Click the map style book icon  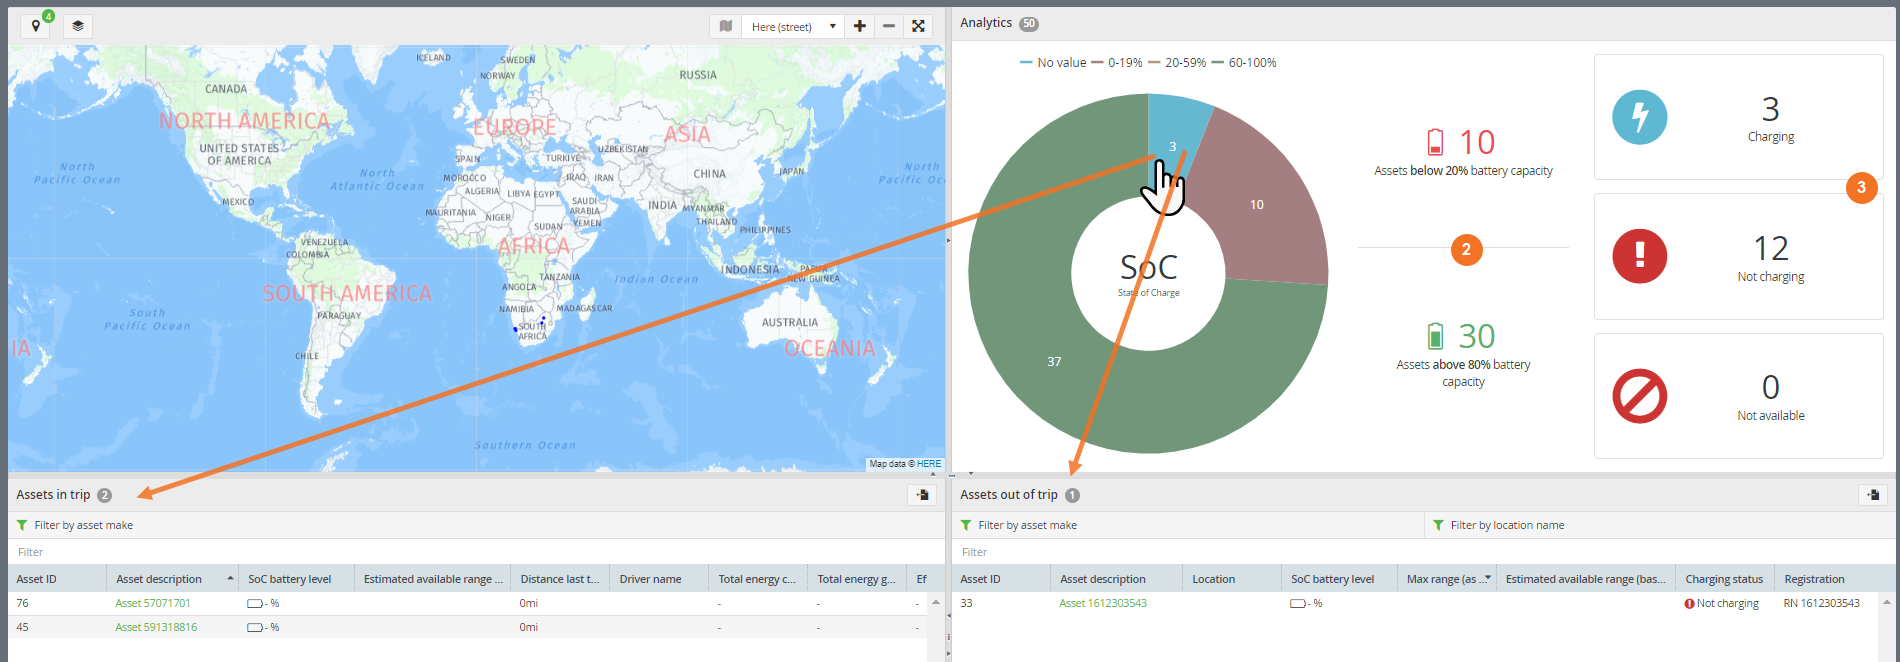coord(726,26)
